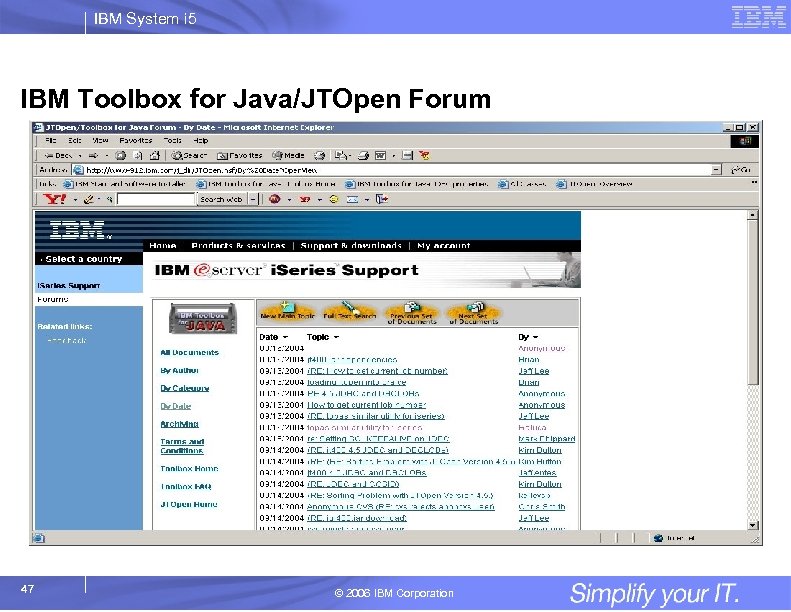Click the Previous Set of Documents icon

(x=412, y=313)
